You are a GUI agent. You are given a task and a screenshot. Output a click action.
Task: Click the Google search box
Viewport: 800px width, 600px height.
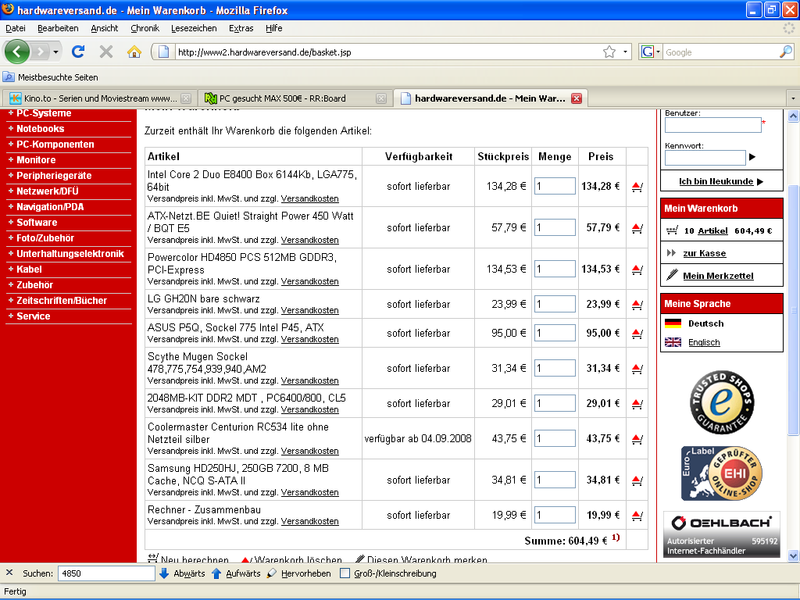(x=720, y=52)
